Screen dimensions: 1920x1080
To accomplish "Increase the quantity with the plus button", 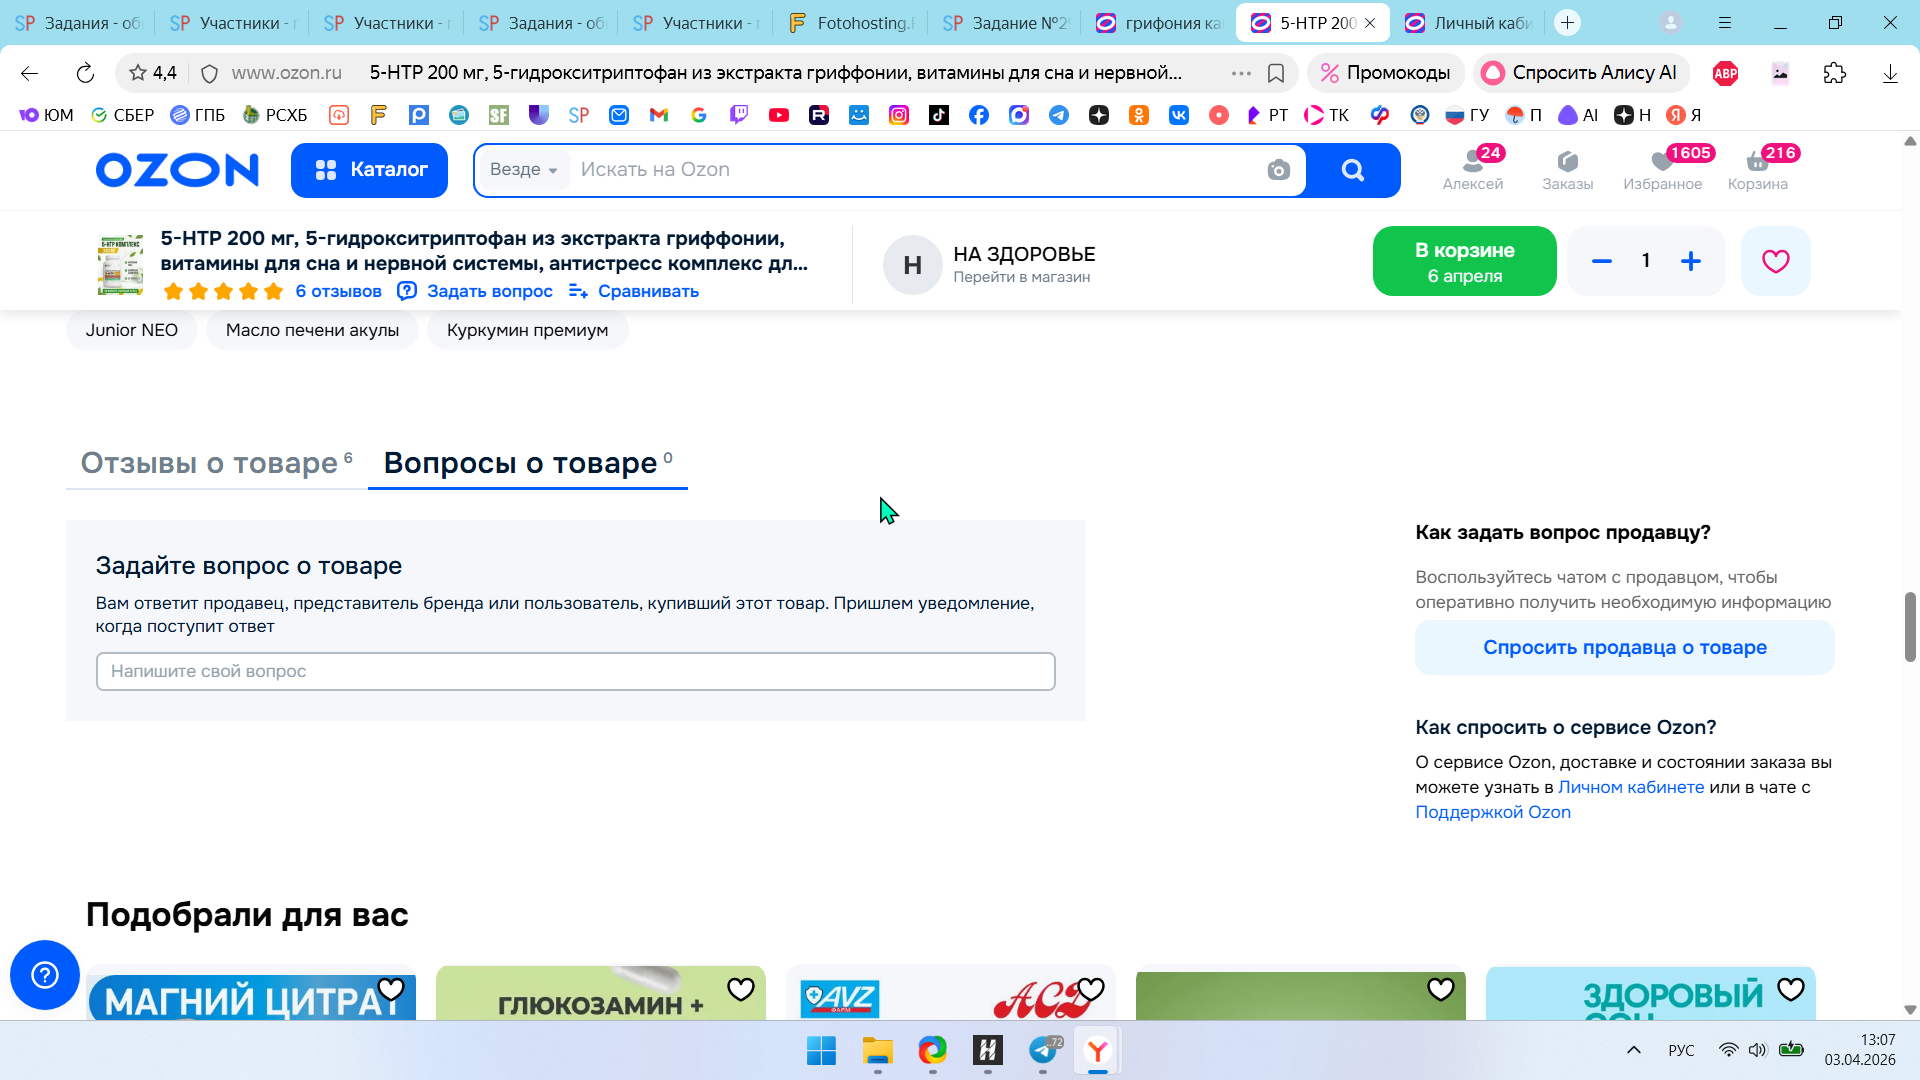I will click(x=1690, y=261).
